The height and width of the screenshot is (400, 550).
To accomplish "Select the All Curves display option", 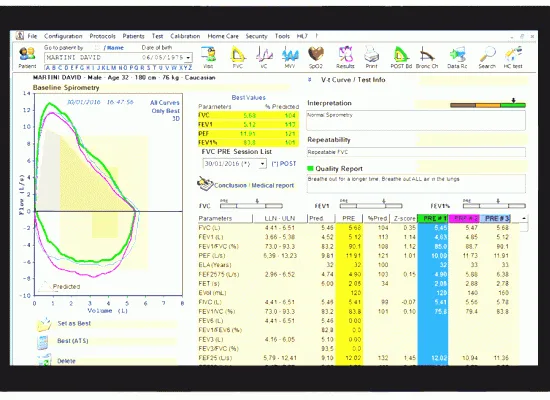I will [165, 102].
